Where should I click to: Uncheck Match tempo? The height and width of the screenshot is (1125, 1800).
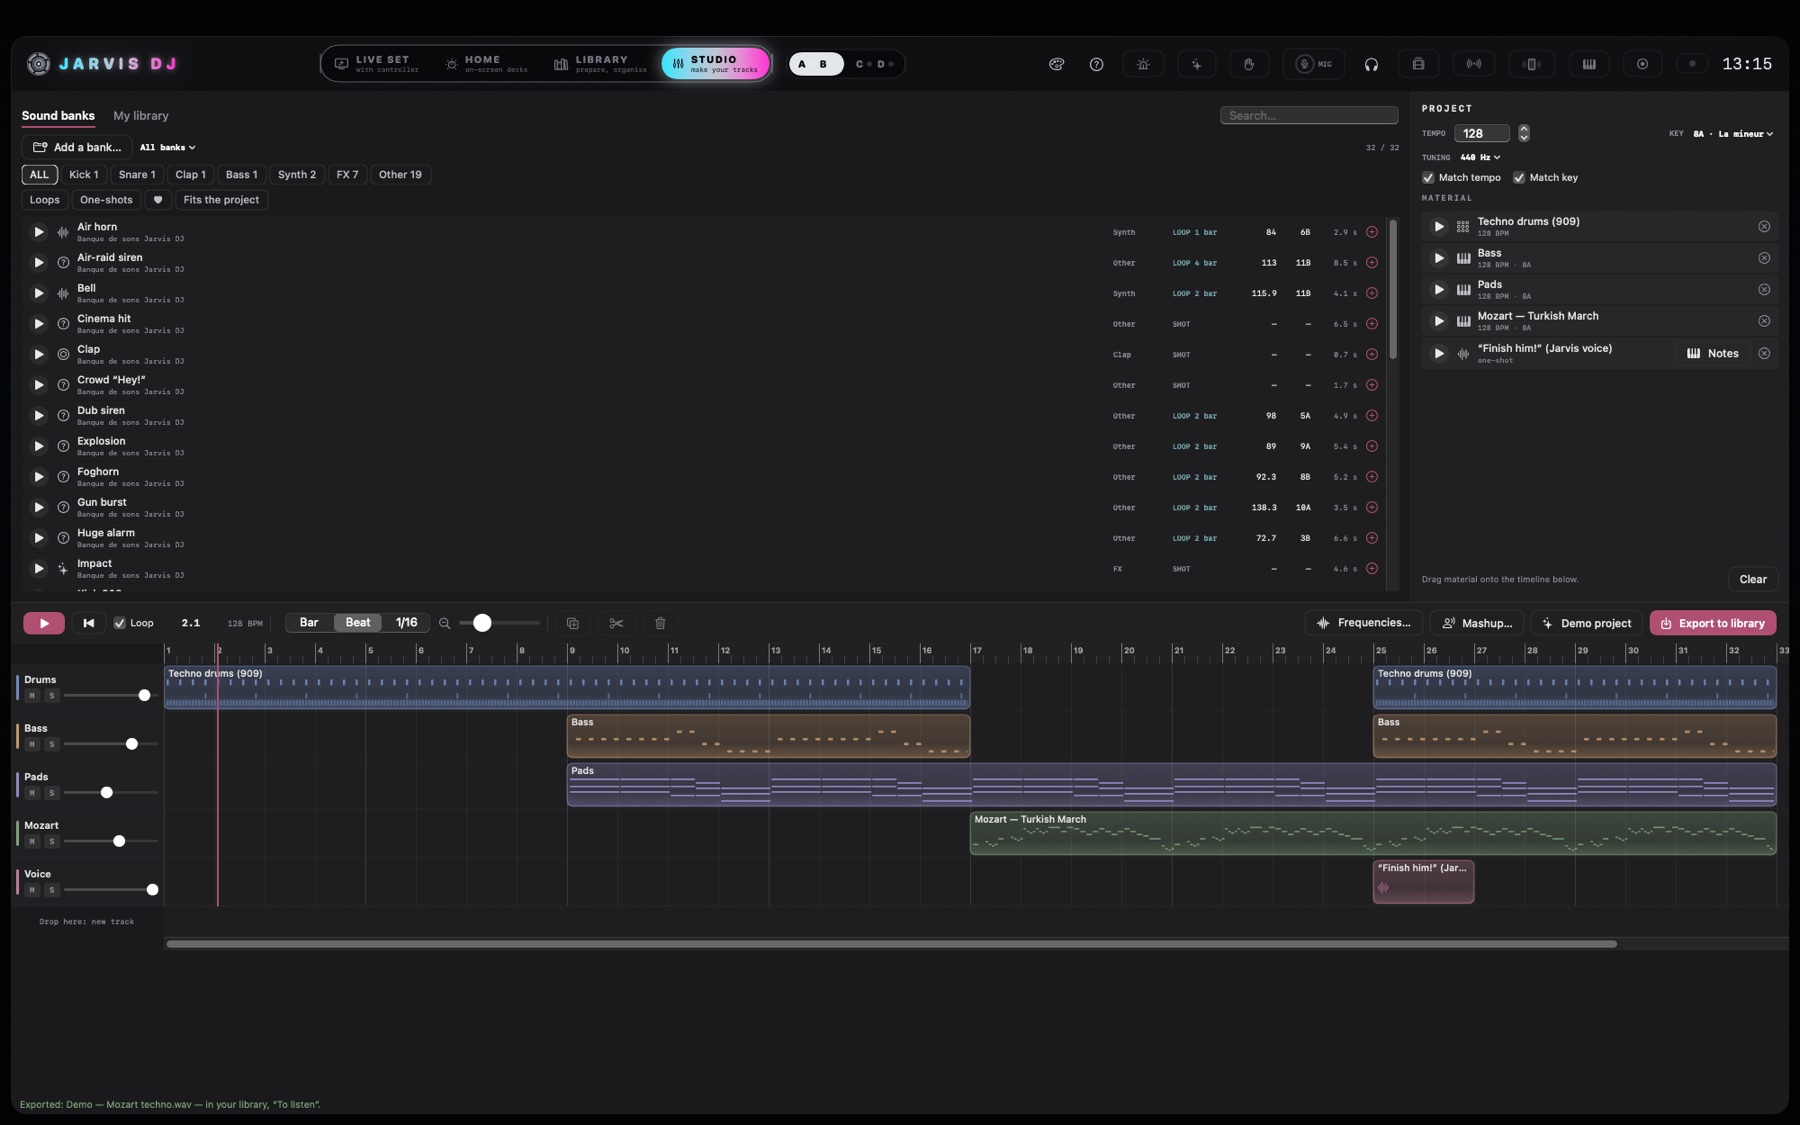point(1428,178)
